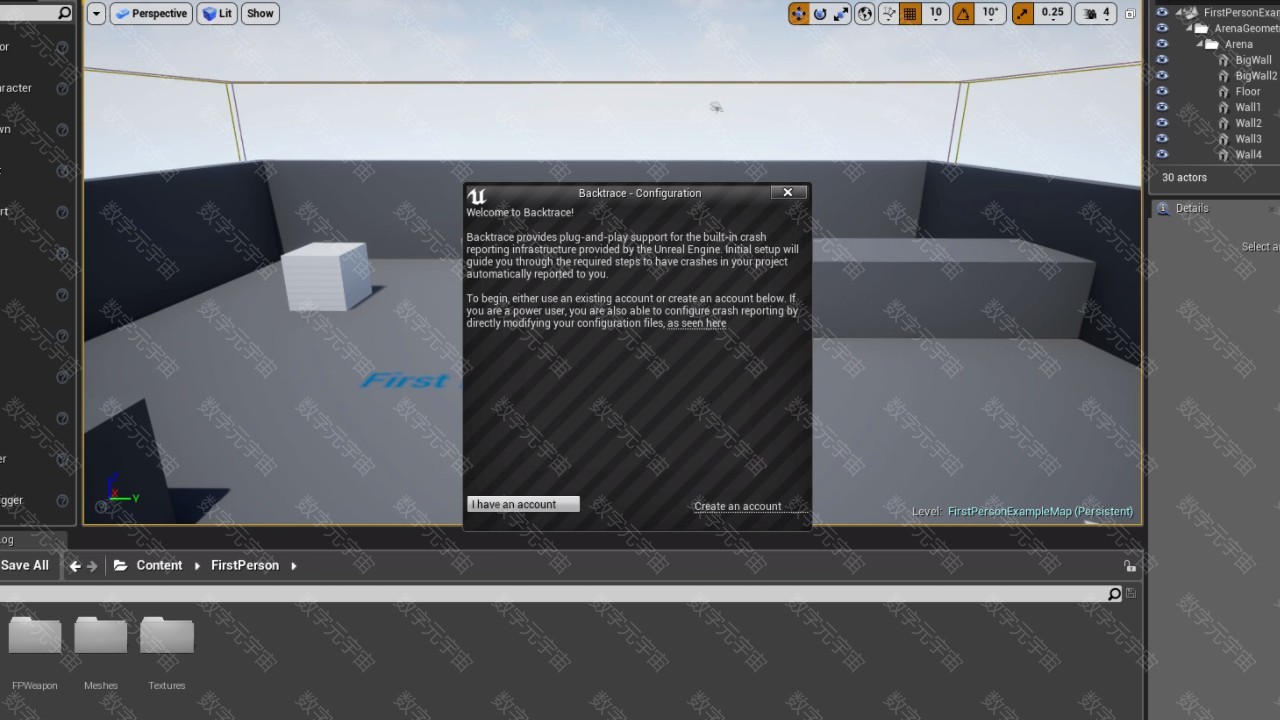Open scale snap value 0.25 dropdown
1280x720 pixels.
pos(1052,13)
